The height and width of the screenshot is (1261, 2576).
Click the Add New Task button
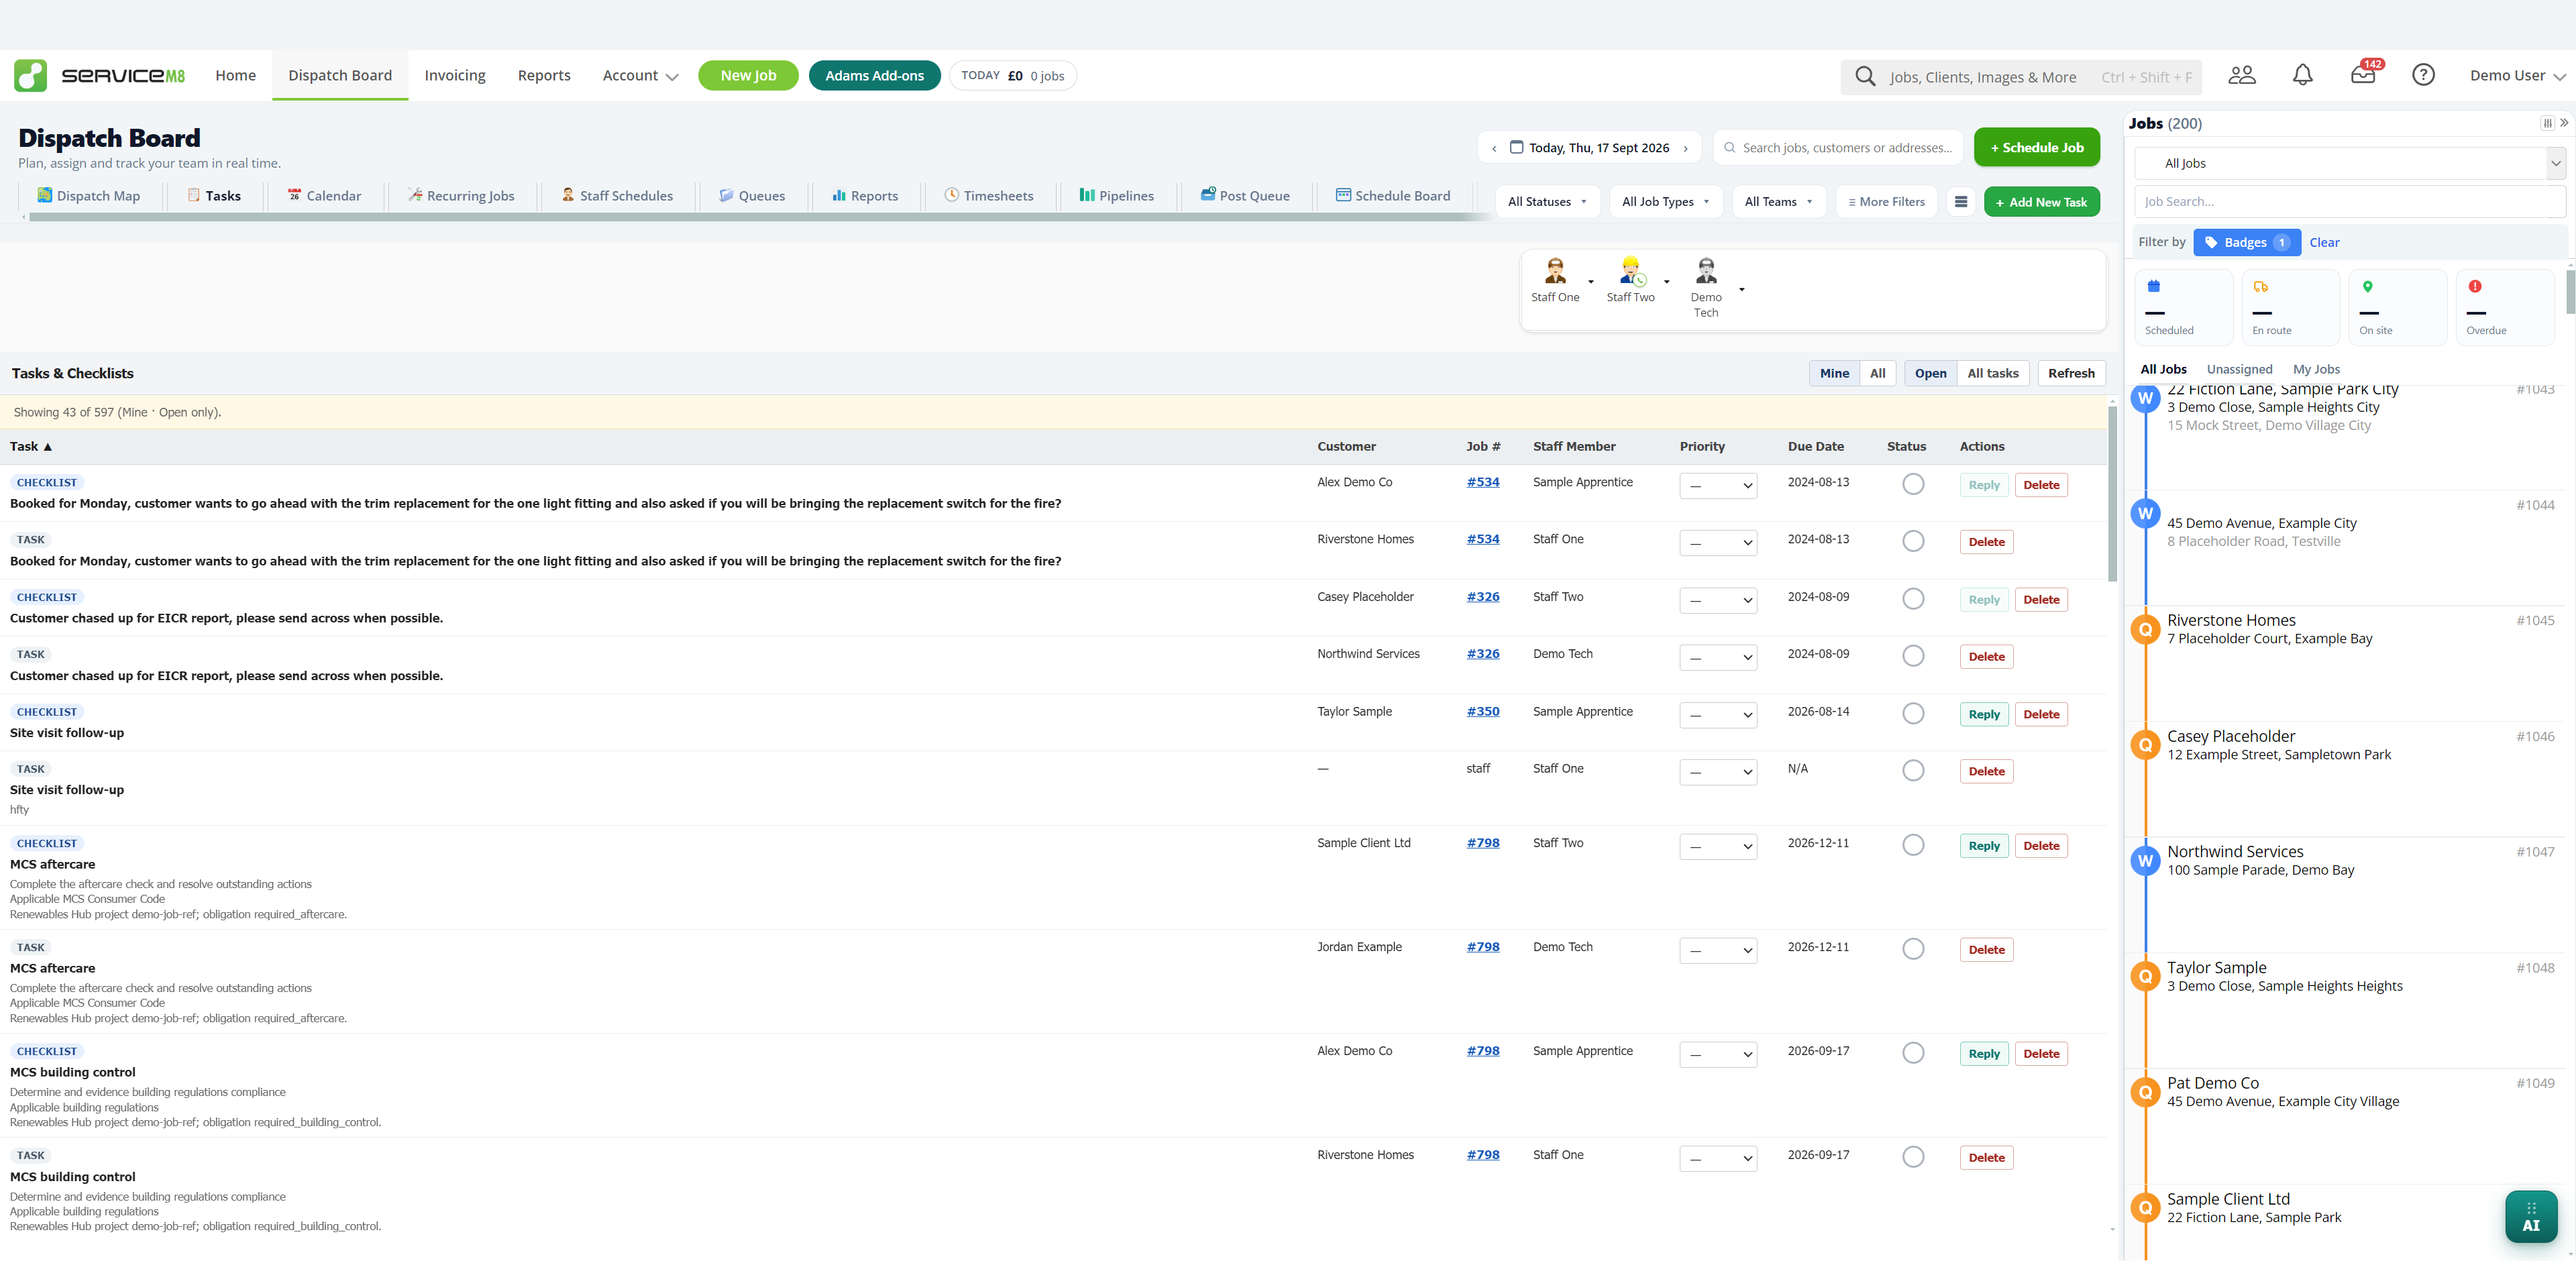(x=2041, y=202)
